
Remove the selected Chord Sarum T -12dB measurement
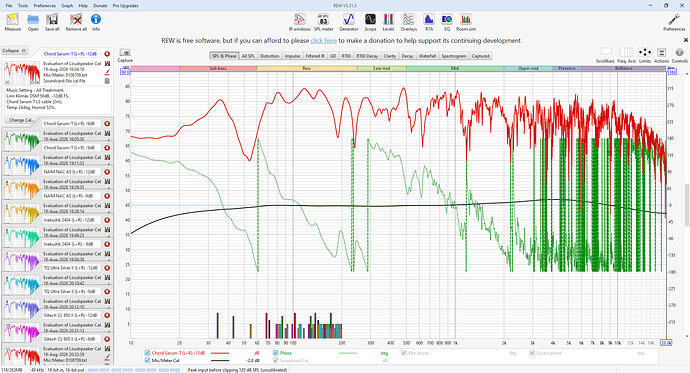click(107, 54)
